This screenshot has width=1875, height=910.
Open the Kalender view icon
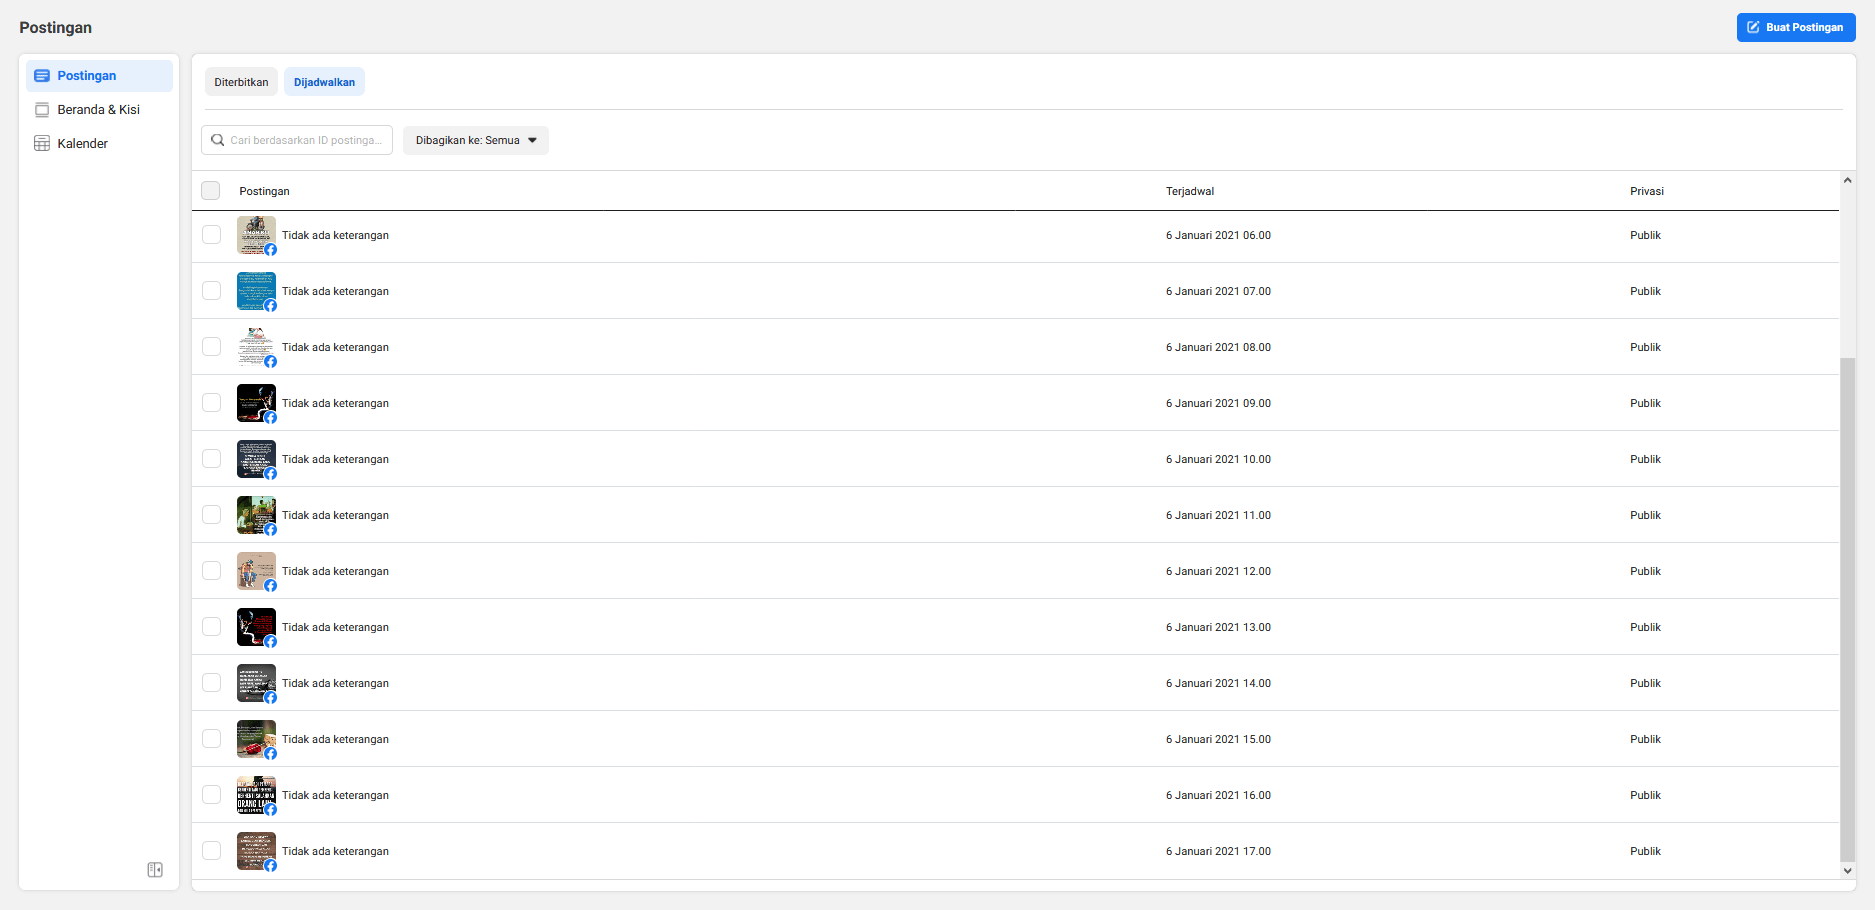[x=42, y=144]
